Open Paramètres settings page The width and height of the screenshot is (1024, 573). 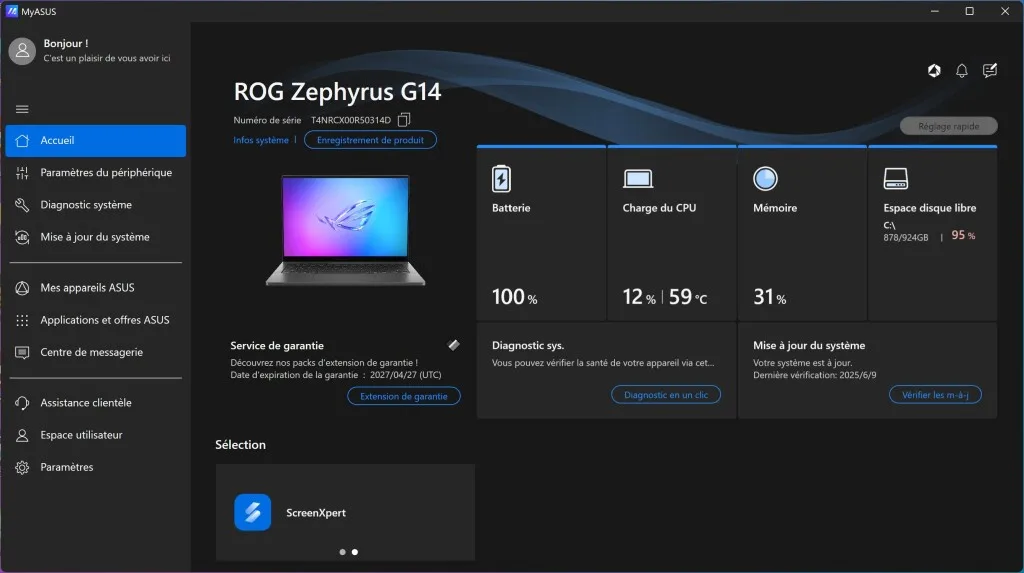click(x=95, y=467)
